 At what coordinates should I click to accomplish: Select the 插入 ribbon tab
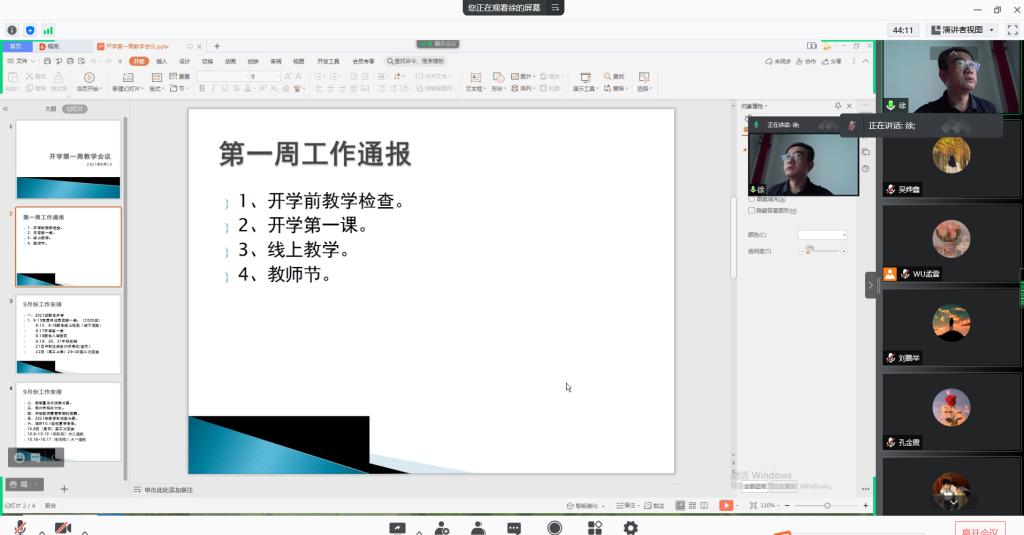(x=161, y=61)
